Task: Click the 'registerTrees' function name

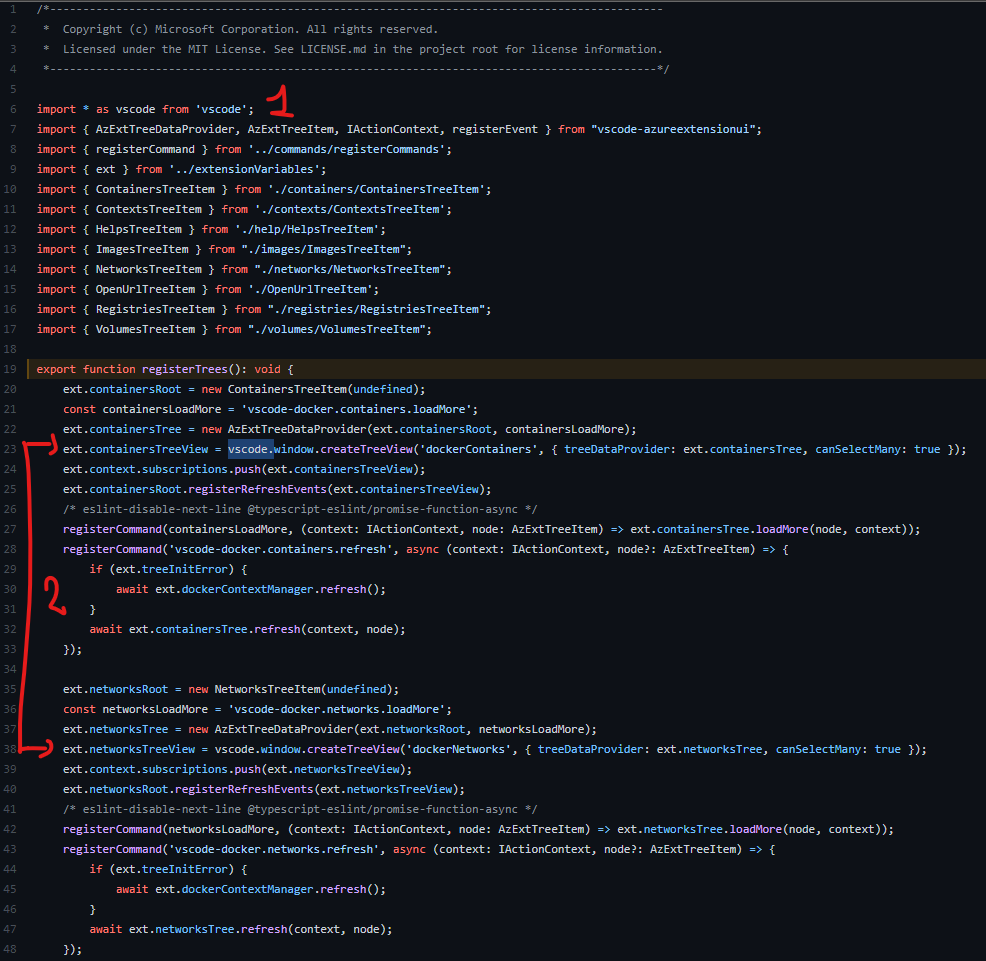Action: (185, 369)
